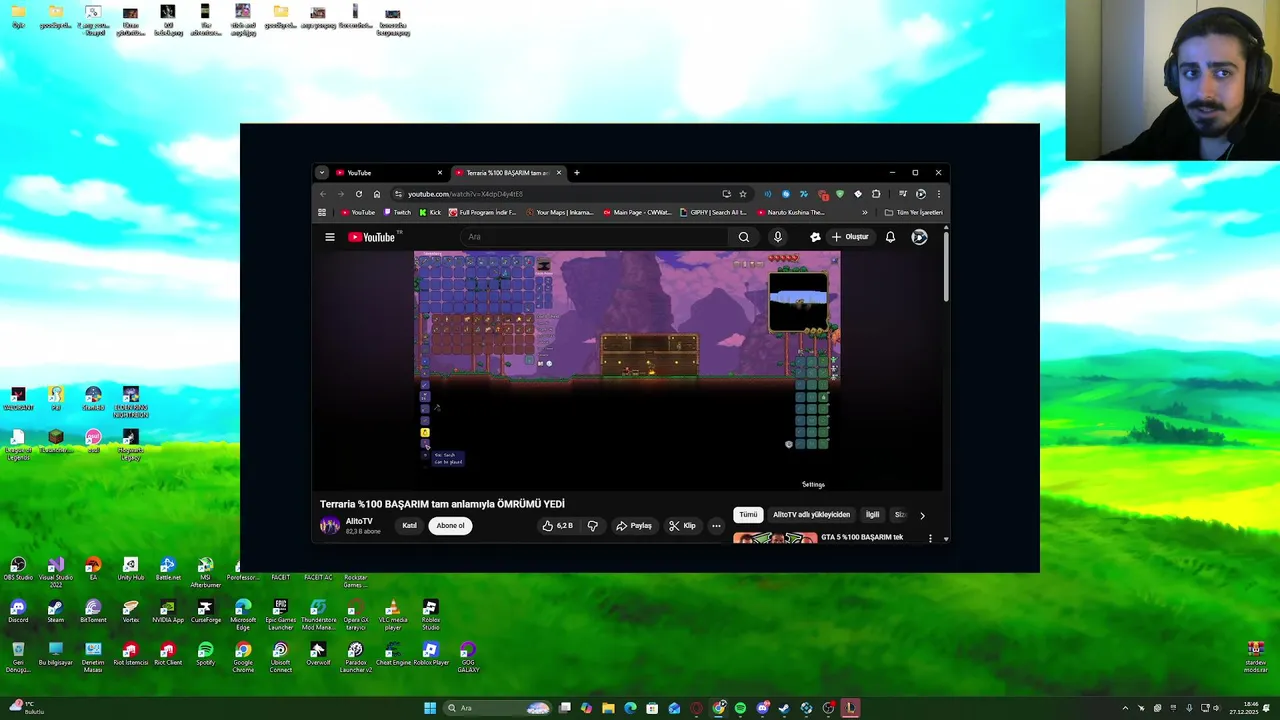Dislike the Terraria video
The width and height of the screenshot is (1280, 720).
[x=593, y=525]
